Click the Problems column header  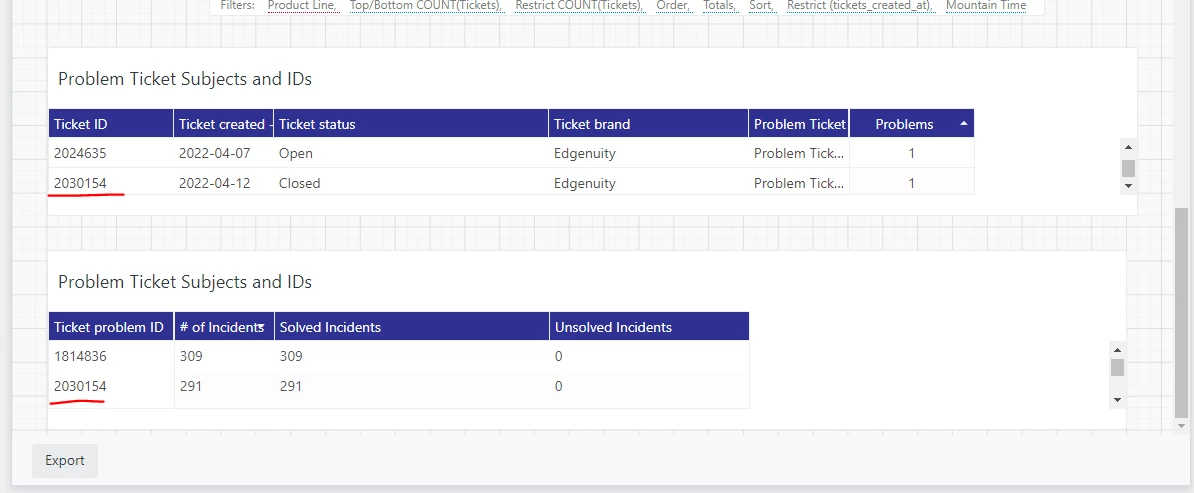tap(911, 123)
